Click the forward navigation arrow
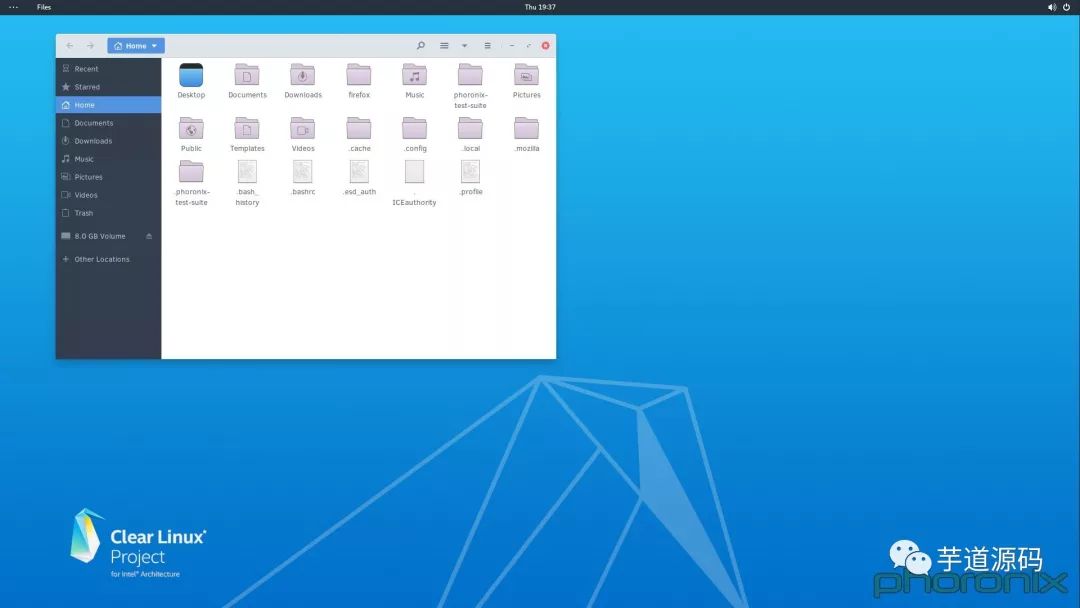 (x=90, y=45)
